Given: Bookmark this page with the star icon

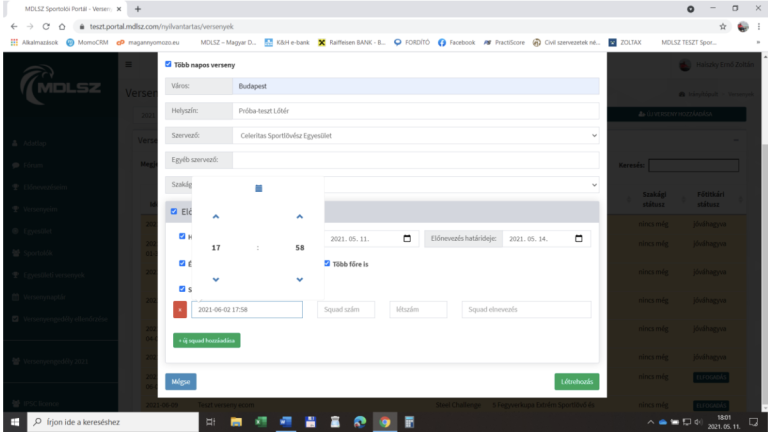Looking at the screenshot, I should point(723,26).
